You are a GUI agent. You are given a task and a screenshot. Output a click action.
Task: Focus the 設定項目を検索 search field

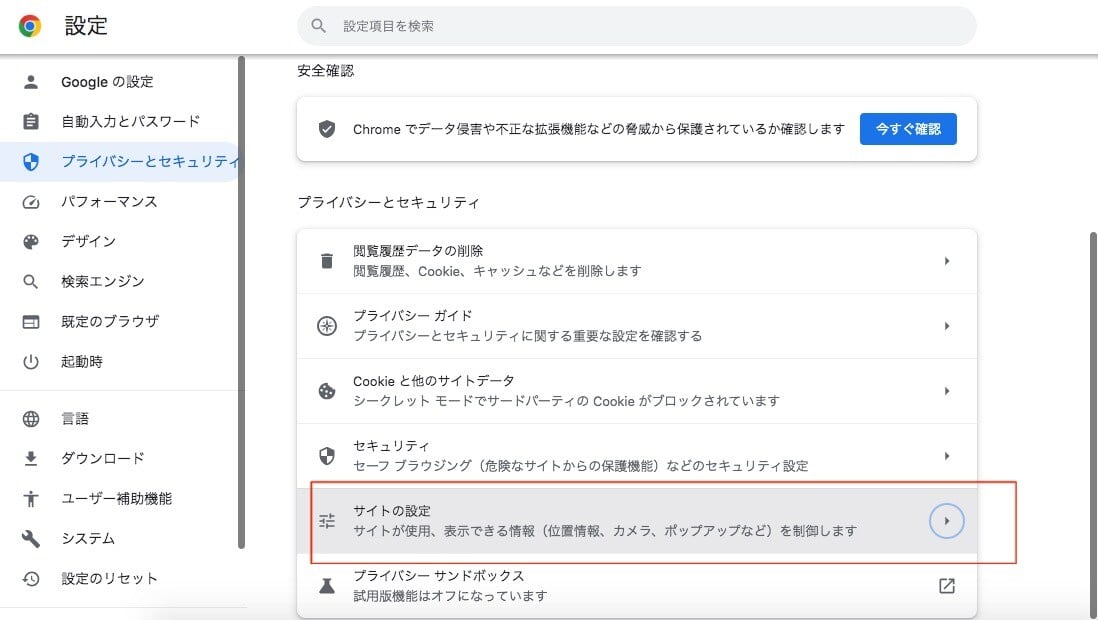coord(637,26)
